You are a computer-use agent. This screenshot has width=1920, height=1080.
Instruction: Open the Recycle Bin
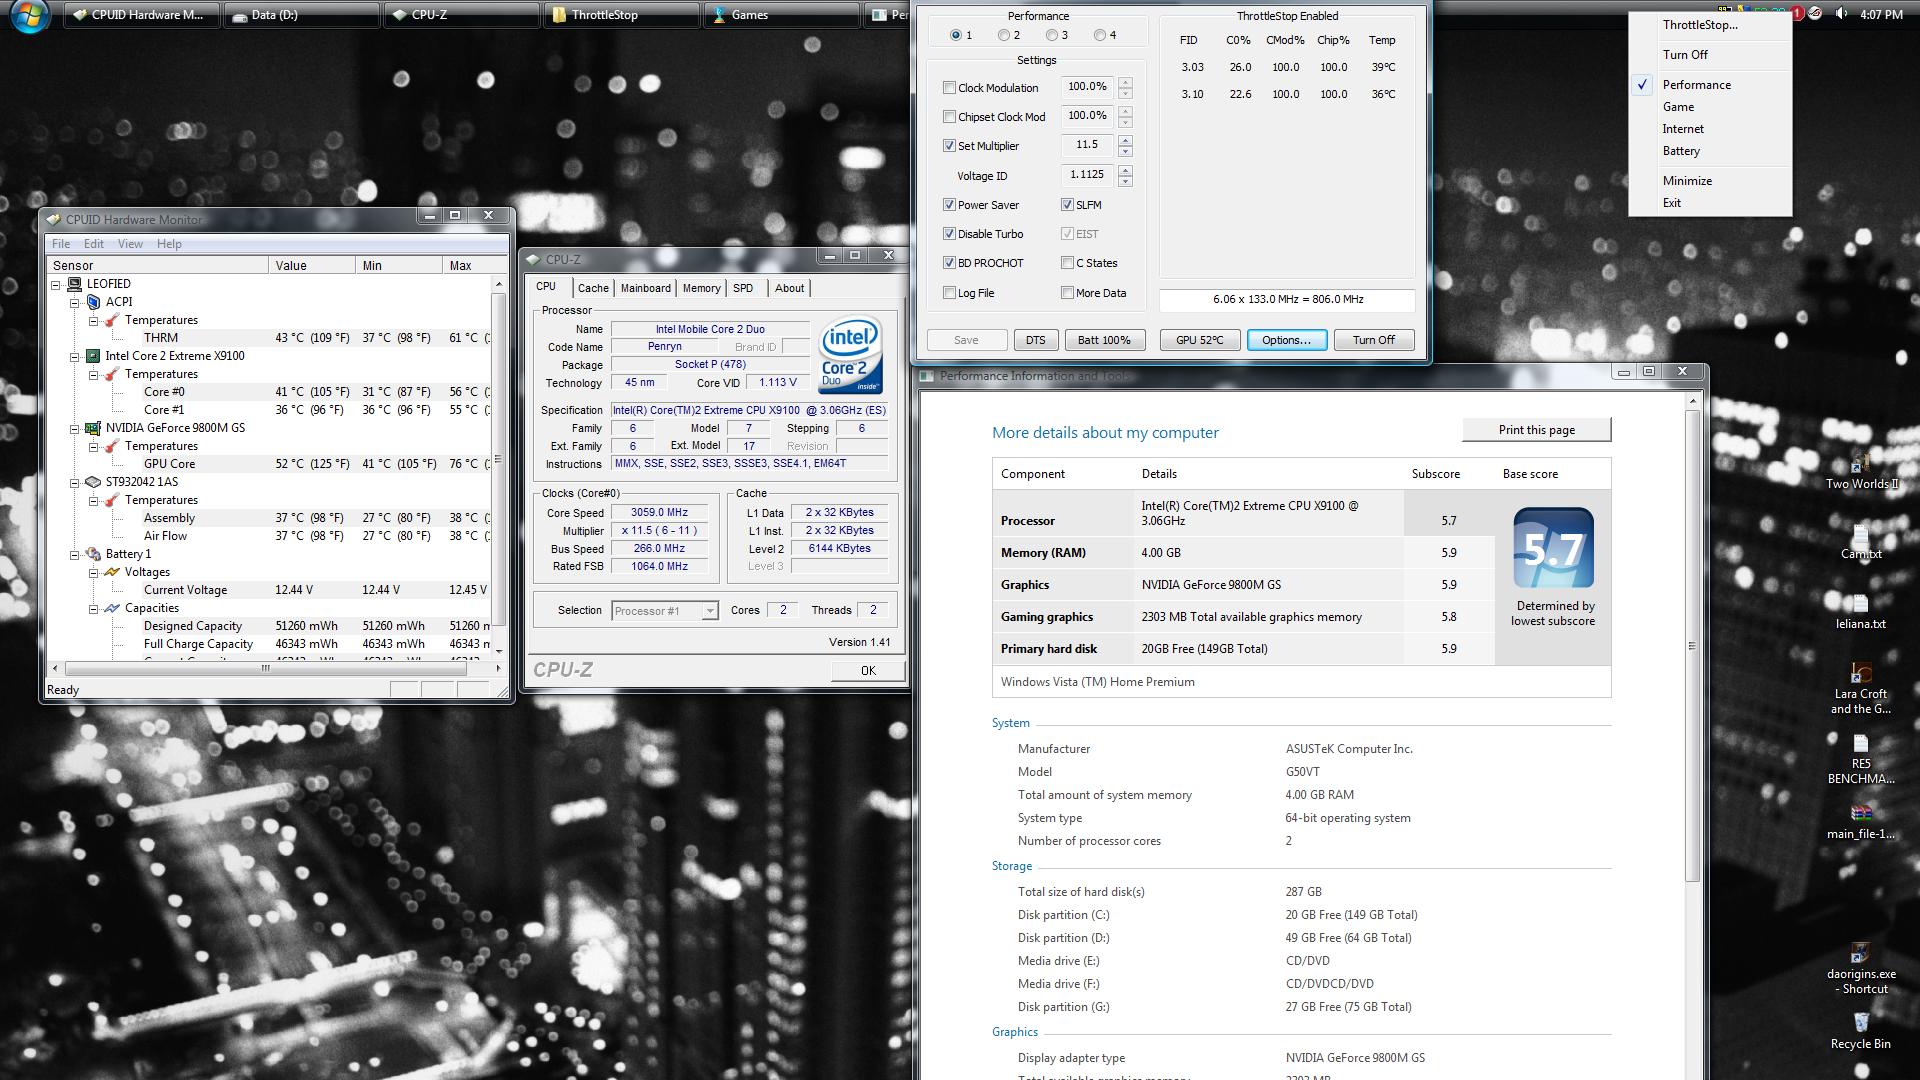1860,1030
